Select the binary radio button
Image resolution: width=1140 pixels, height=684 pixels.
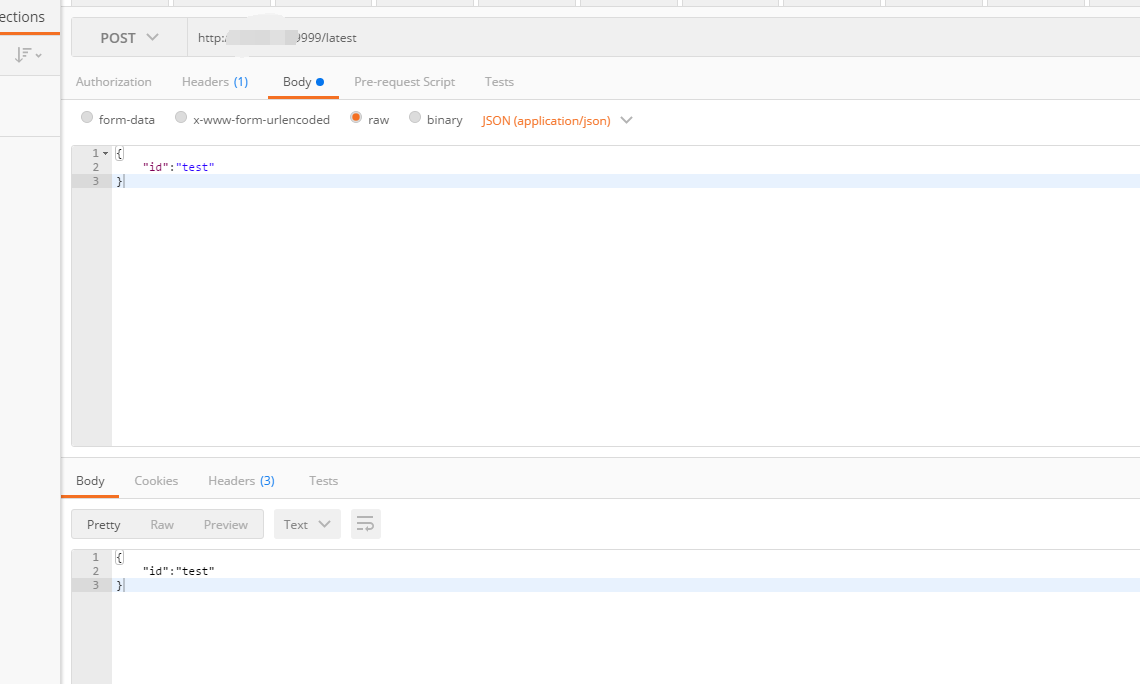[415, 117]
